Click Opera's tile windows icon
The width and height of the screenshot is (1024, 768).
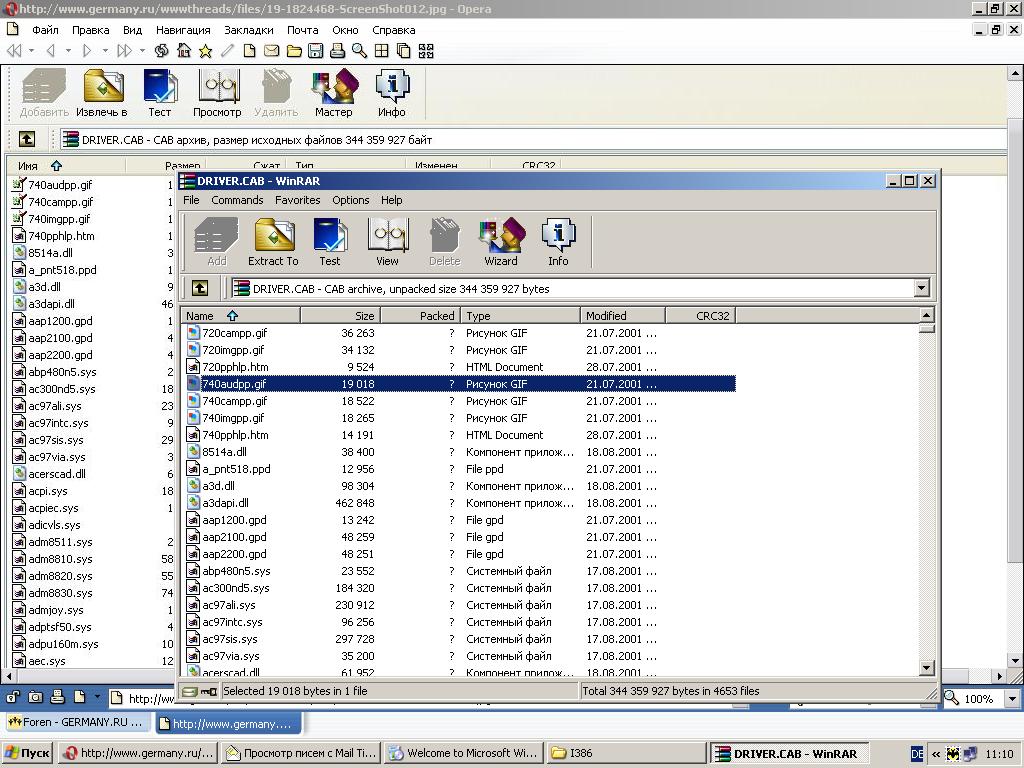[x=381, y=51]
